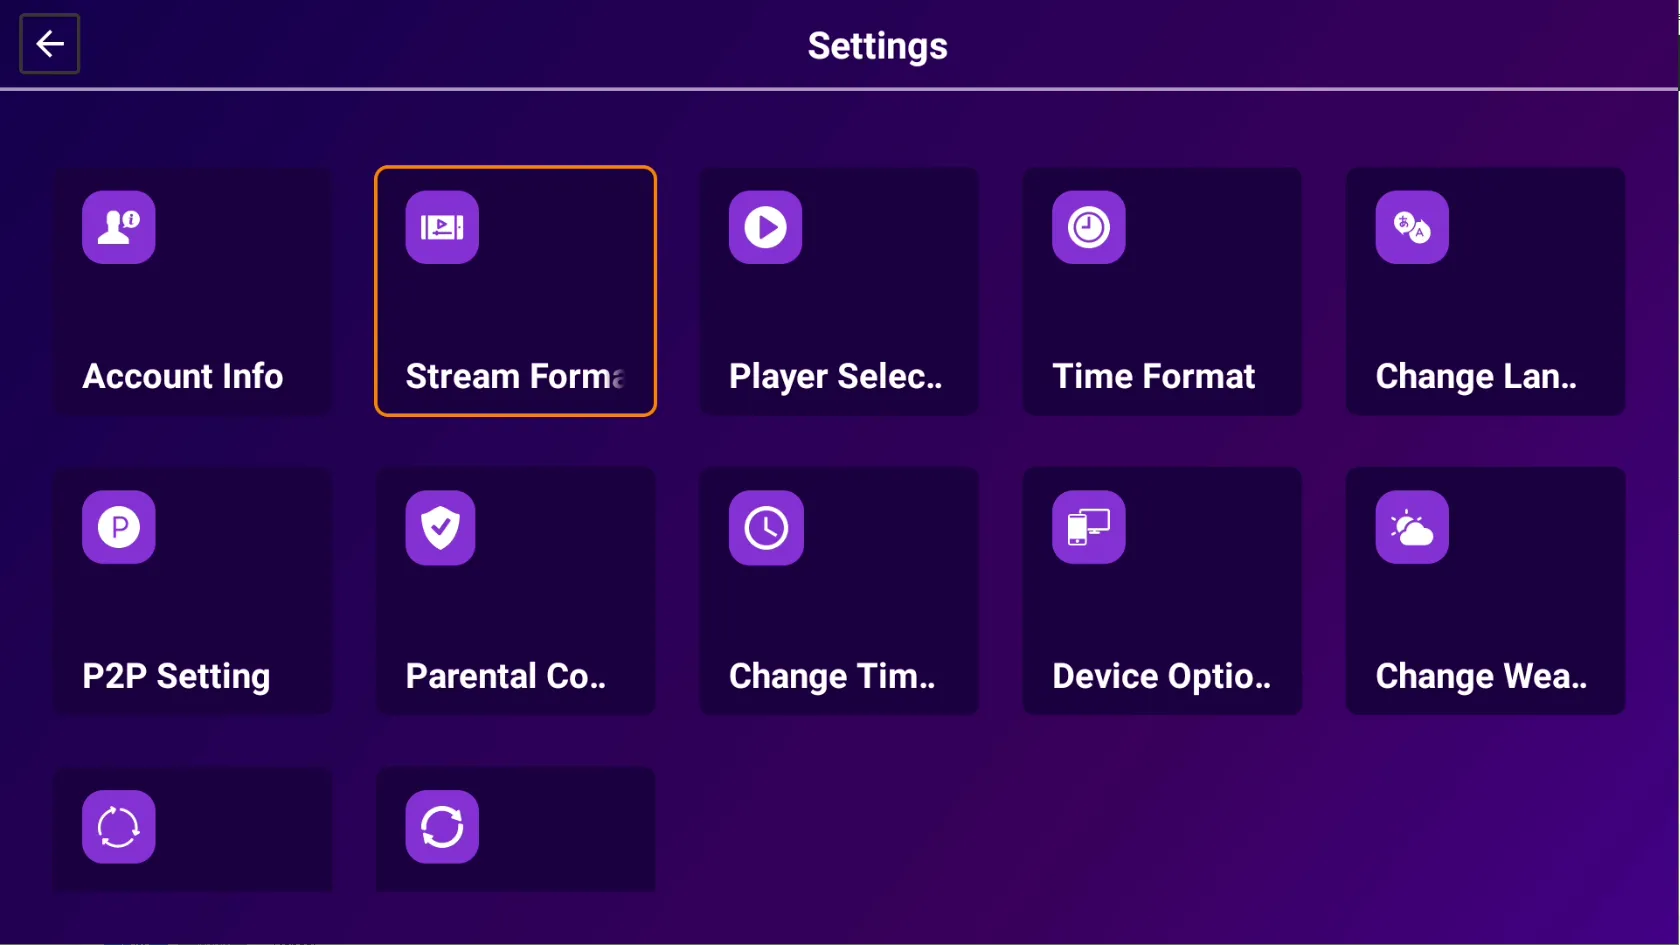Click the back arrow button

tap(50, 44)
